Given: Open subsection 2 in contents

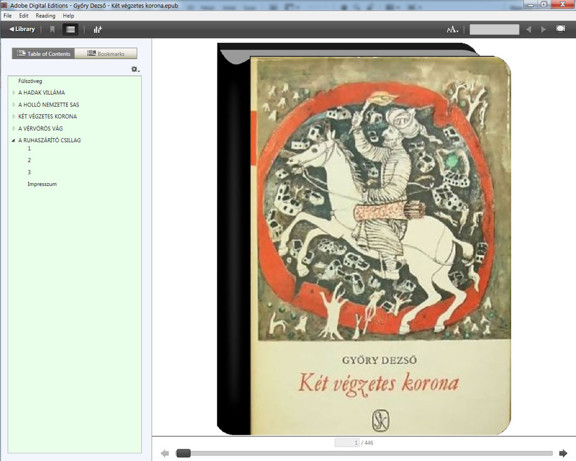Looking at the screenshot, I should coord(29,160).
